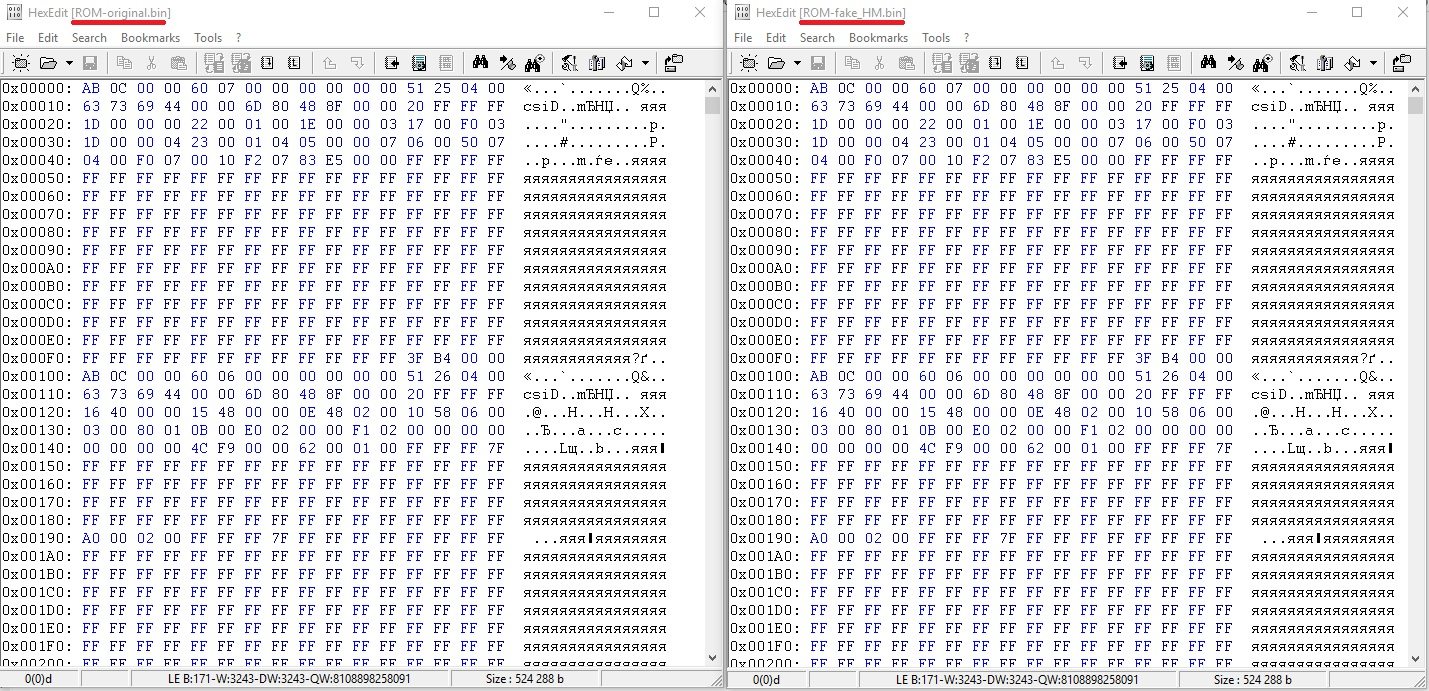Click paint bucket icon in ROM-fake_HM window
1429x691 pixels.
(x=1352, y=63)
